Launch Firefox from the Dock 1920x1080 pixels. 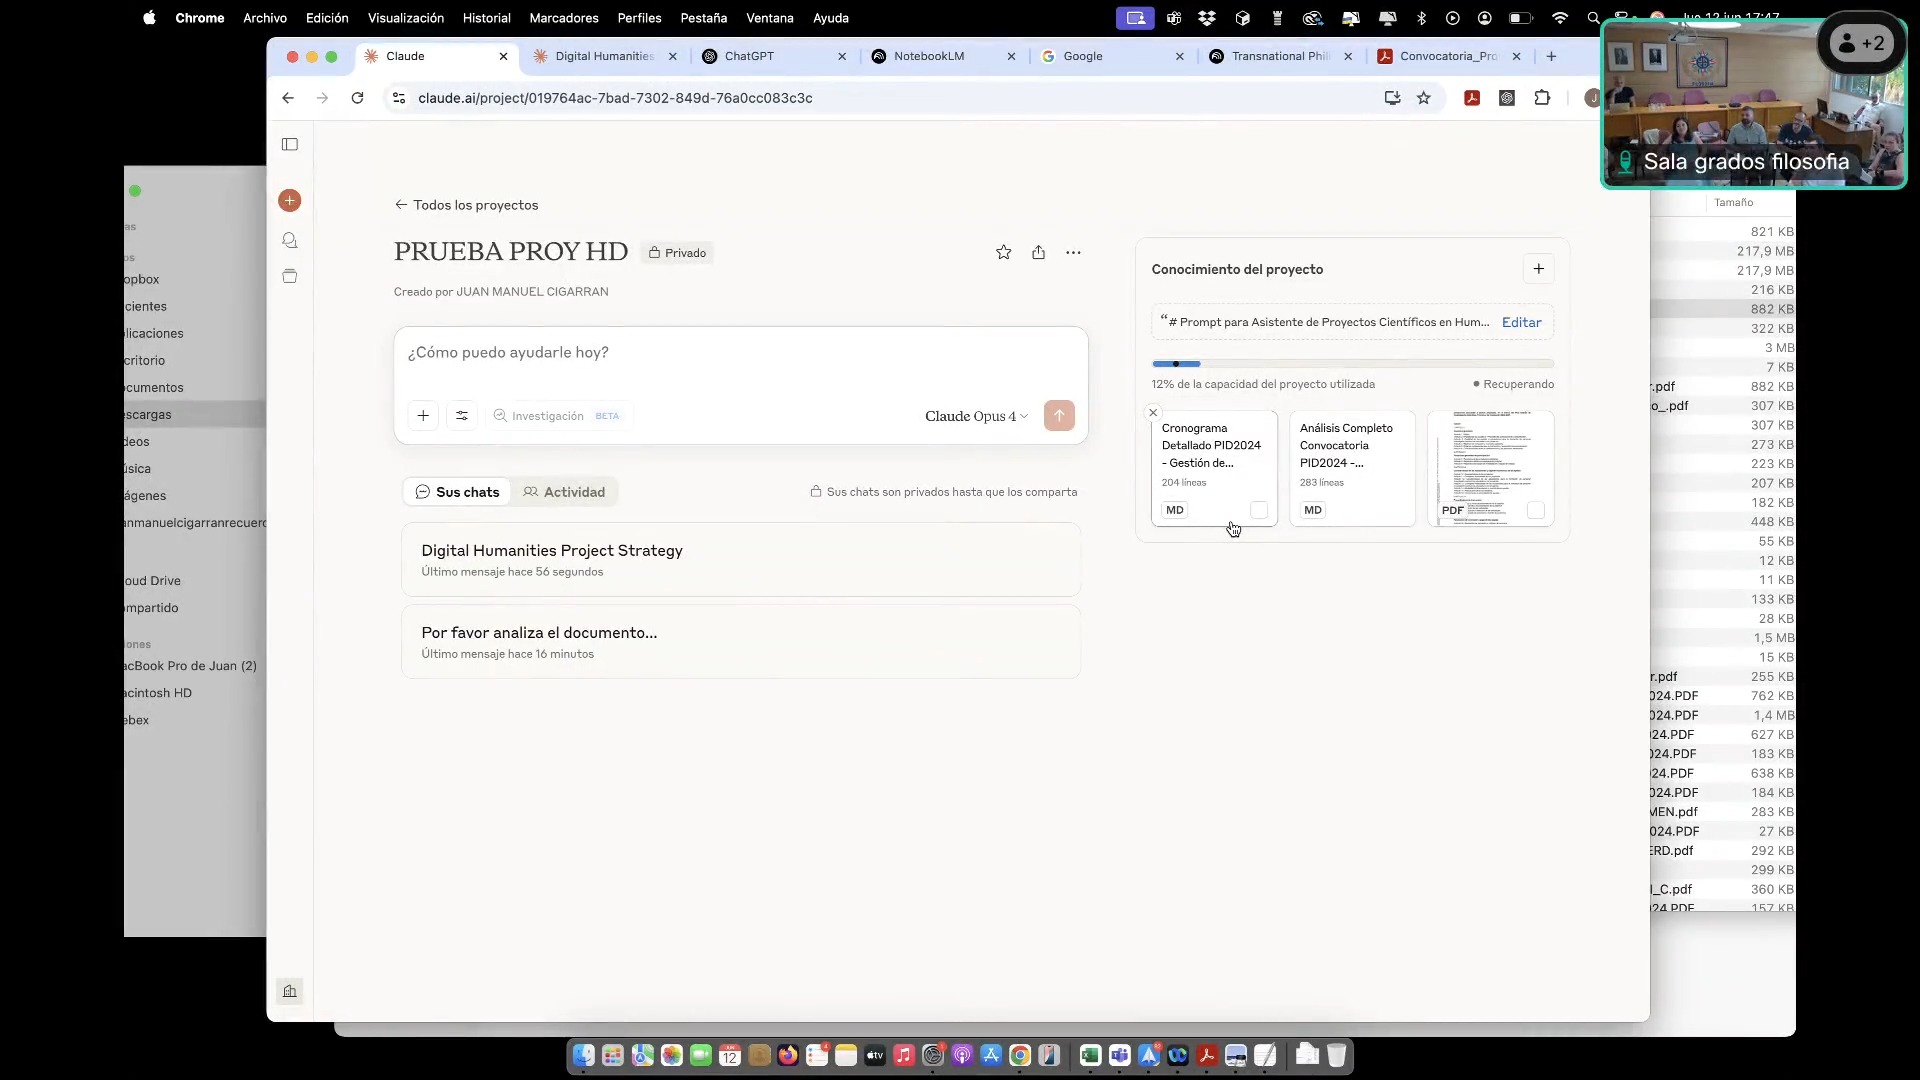click(788, 1056)
